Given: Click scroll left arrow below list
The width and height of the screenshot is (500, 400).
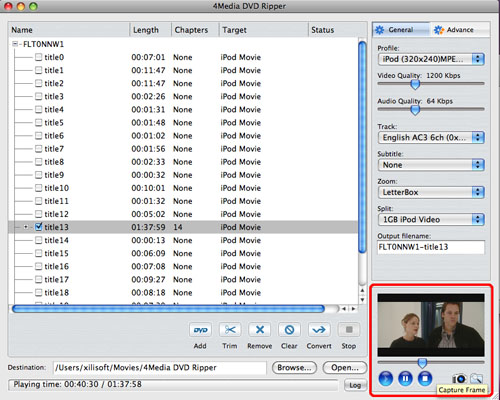Looking at the screenshot, I should (344, 309).
